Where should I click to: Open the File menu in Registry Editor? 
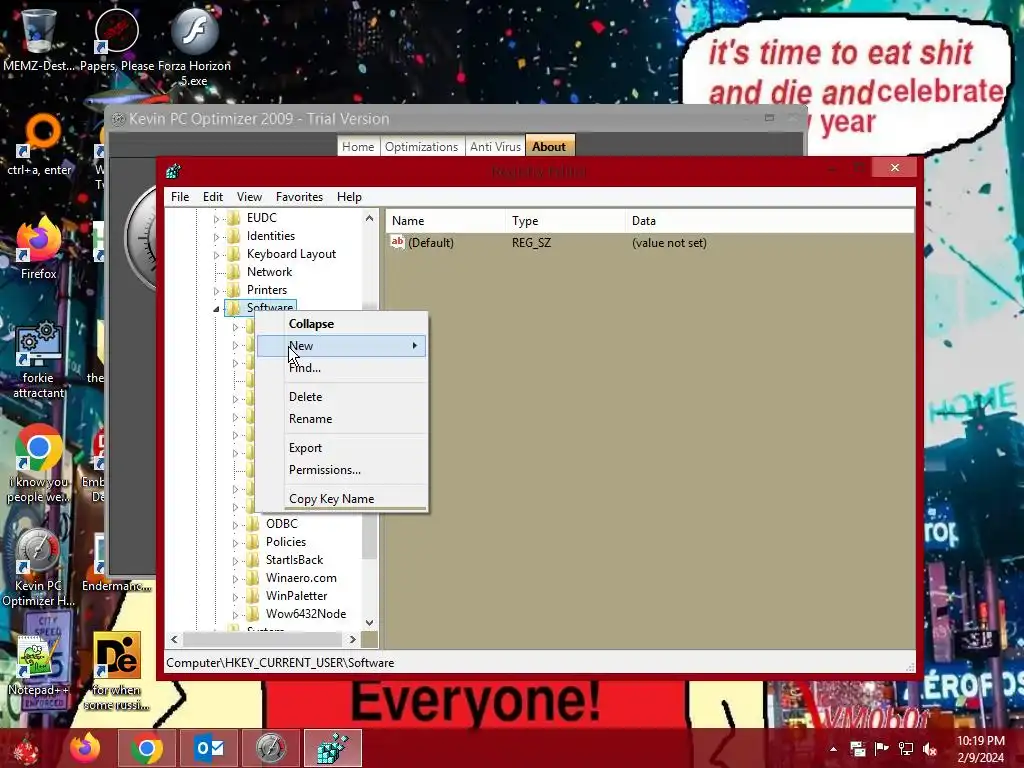[x=180, y=197]
